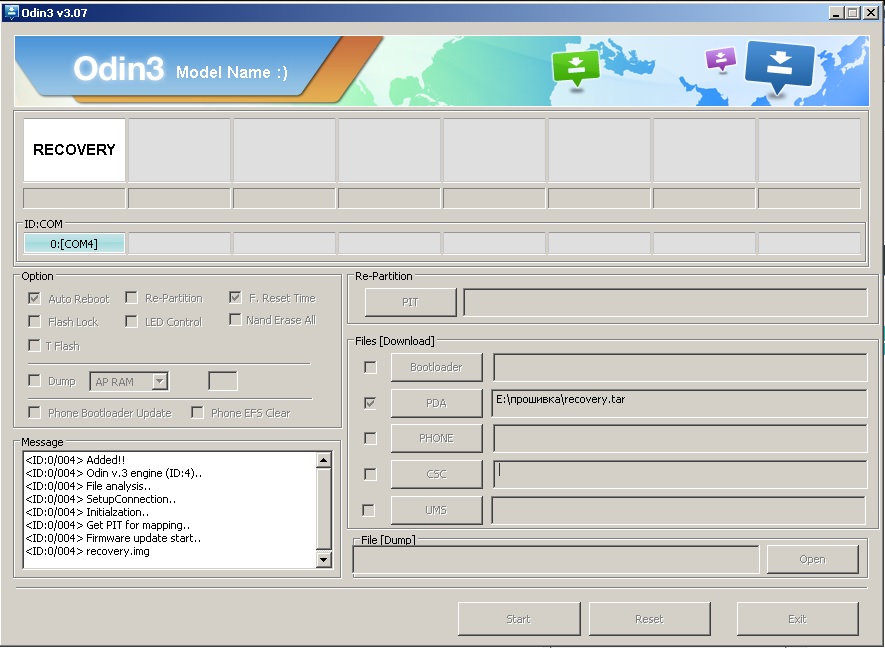Click the Start button
The image size is (885, 648).
point(519,619)
